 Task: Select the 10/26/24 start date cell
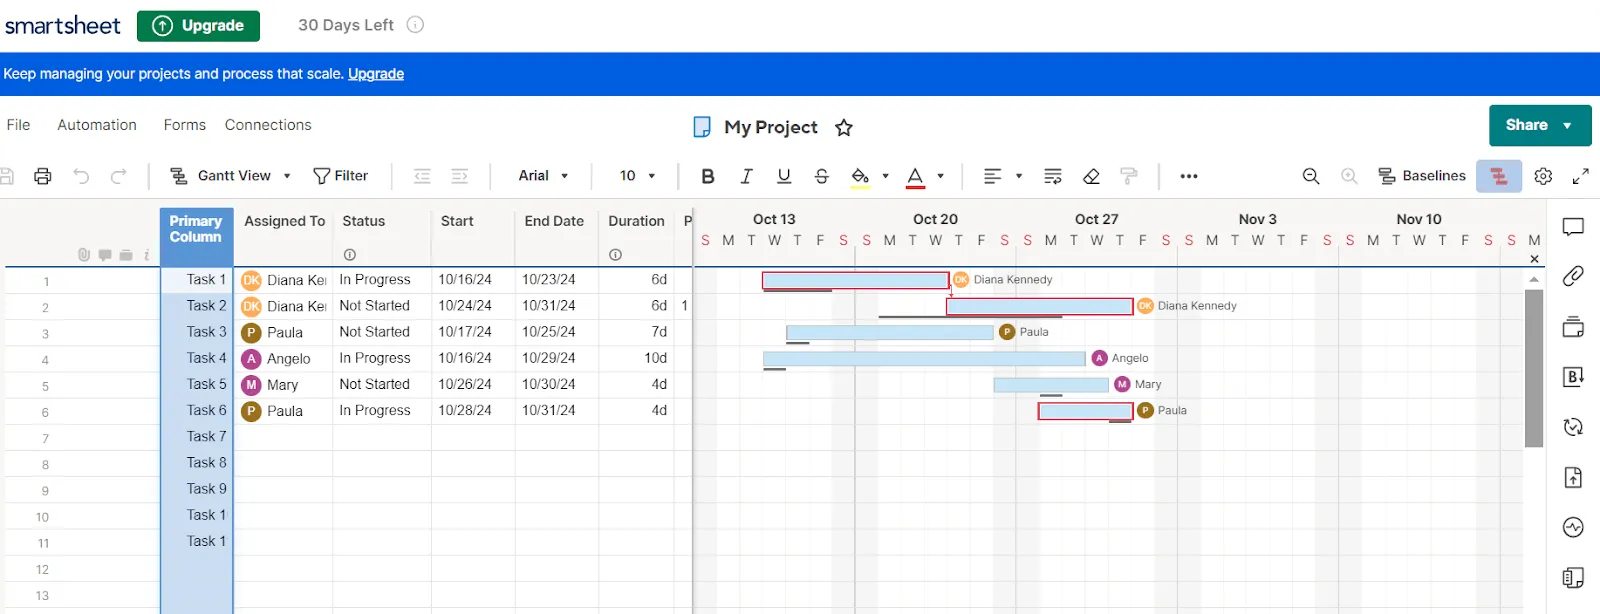coord(473,384)
